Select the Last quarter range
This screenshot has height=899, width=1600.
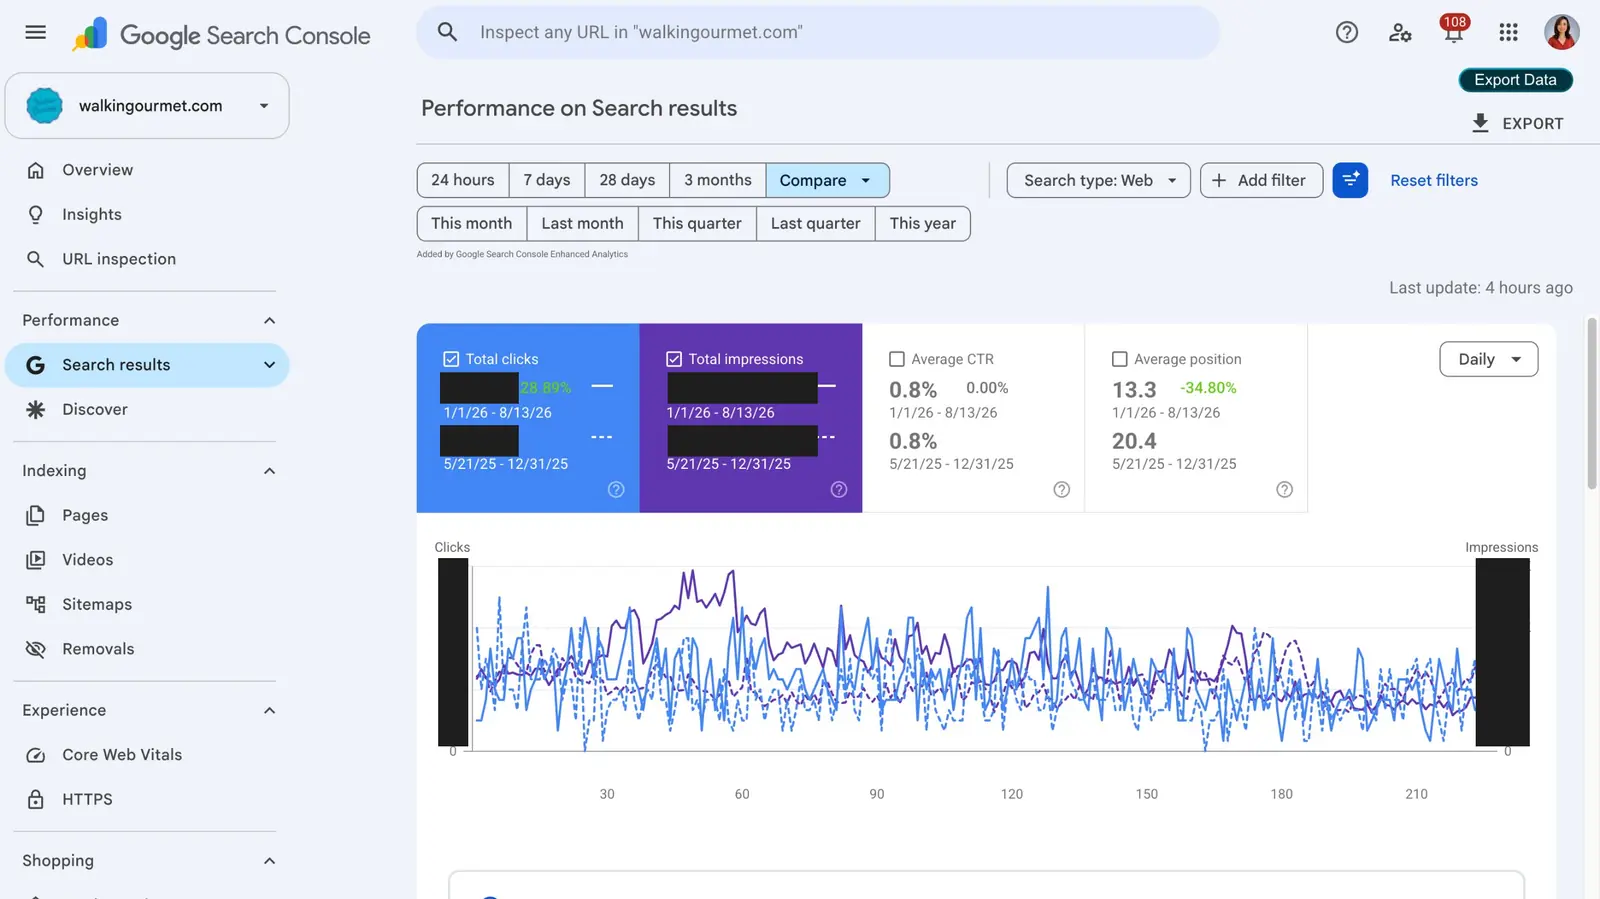coord(816,223)
